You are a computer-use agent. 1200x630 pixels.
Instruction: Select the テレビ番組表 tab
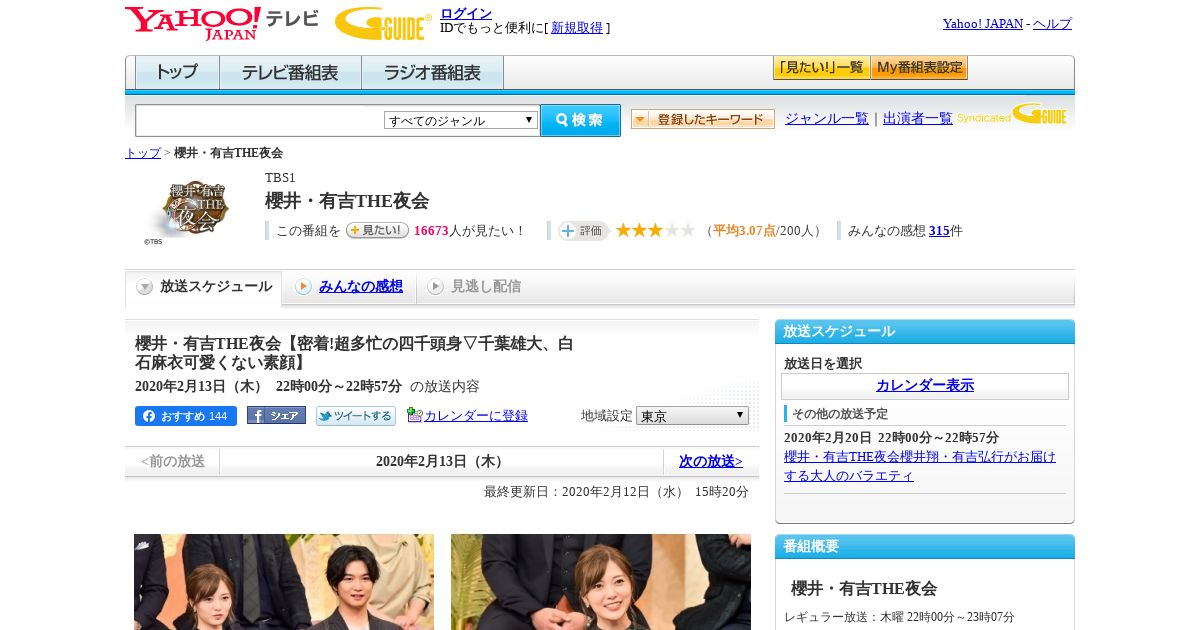(290, 73)
